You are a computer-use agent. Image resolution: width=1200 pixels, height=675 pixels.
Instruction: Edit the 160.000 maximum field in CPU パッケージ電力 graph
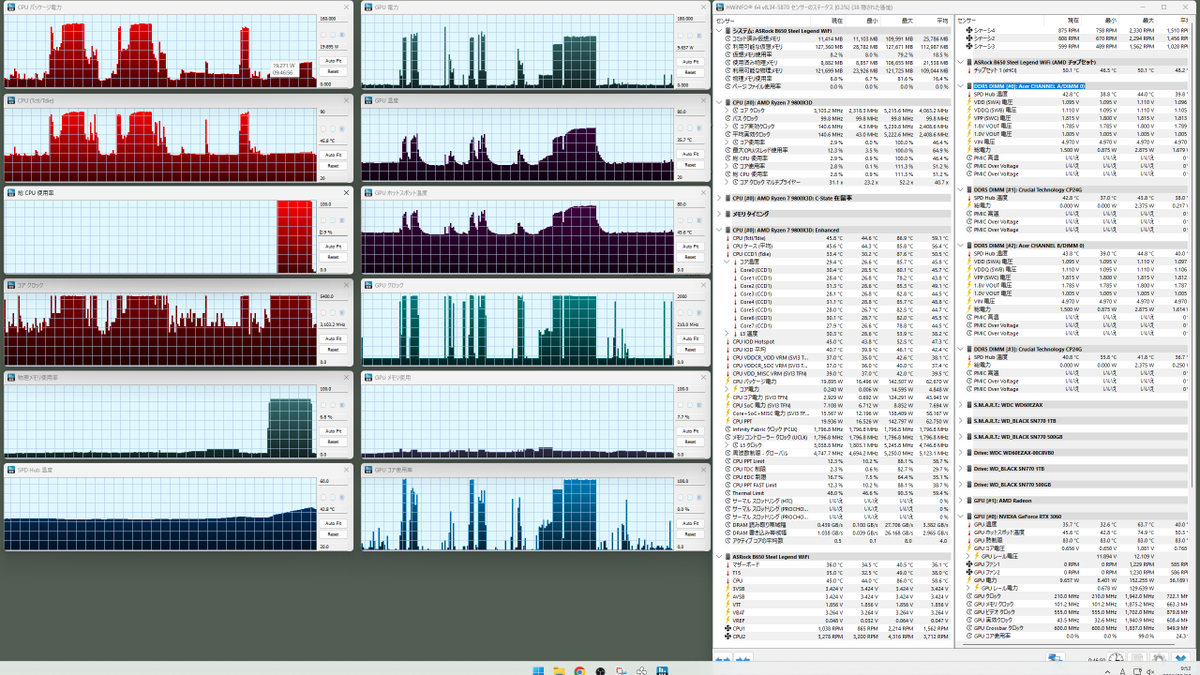pyautogui.click(x=333, y=19)
